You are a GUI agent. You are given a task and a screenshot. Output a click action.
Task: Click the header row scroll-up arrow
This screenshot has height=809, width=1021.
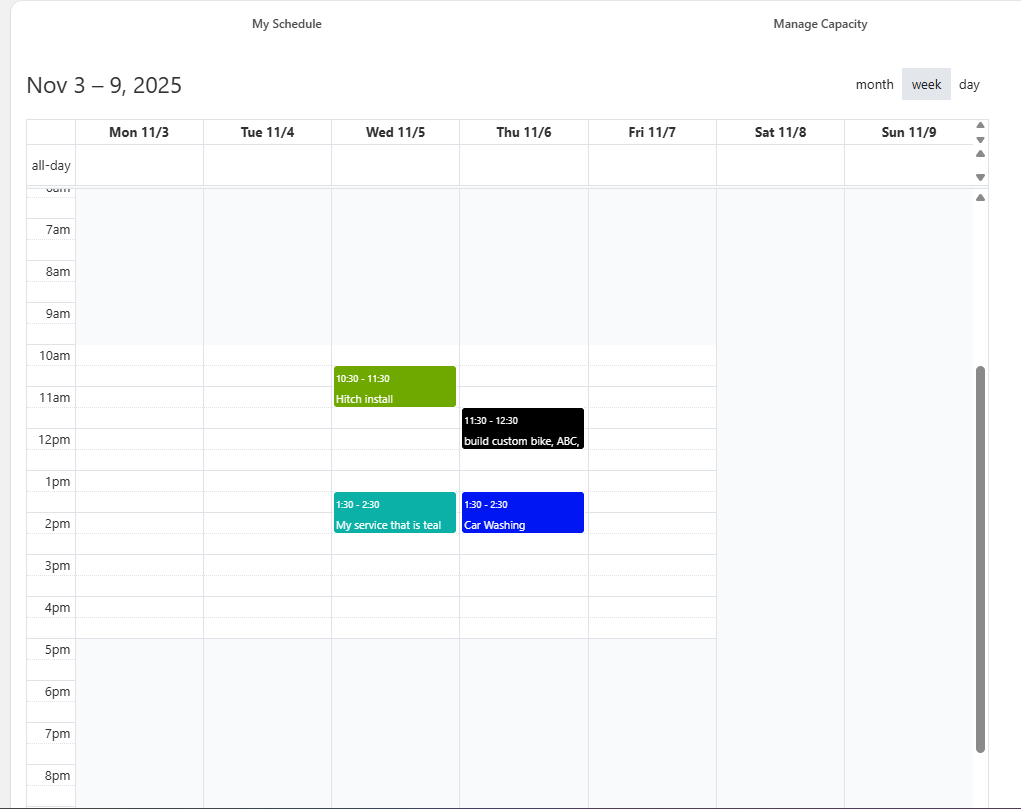980,126
